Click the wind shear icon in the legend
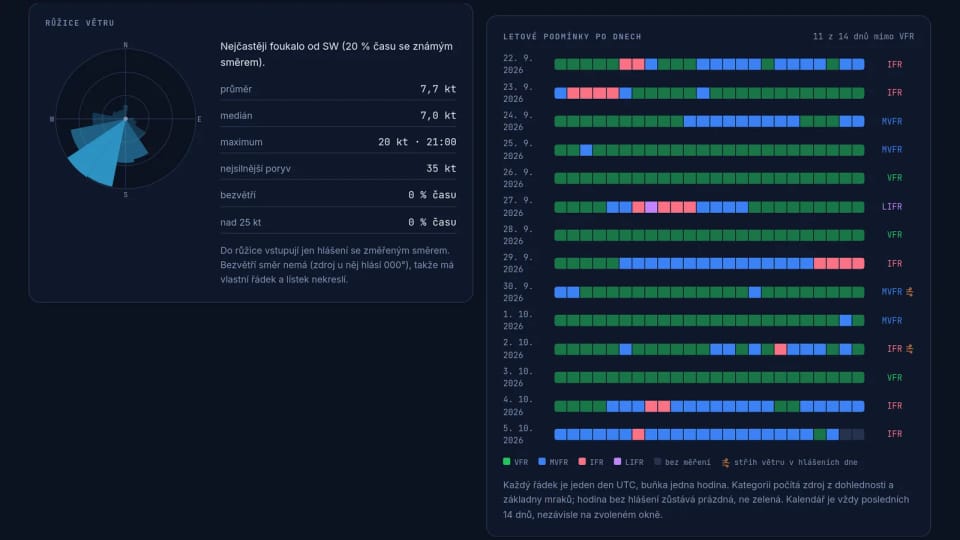 726,462
